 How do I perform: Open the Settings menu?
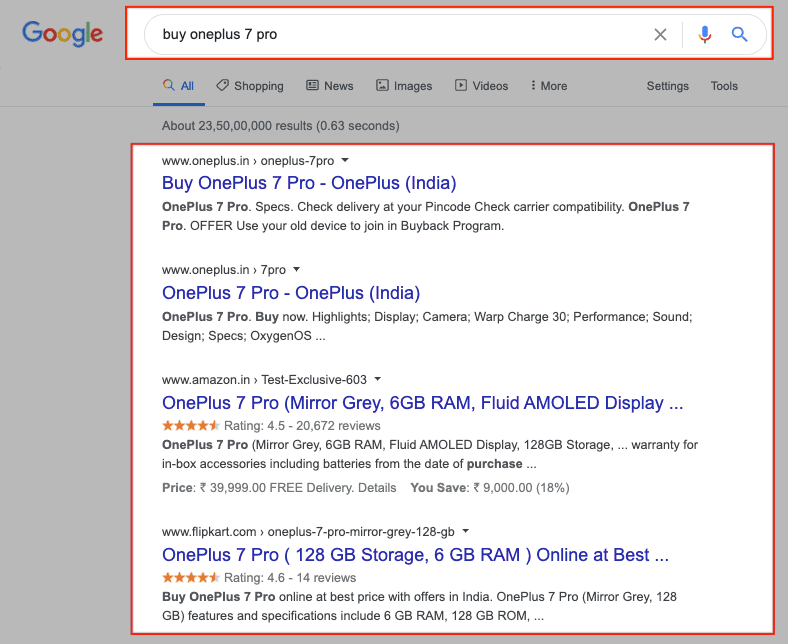point(667,86)
